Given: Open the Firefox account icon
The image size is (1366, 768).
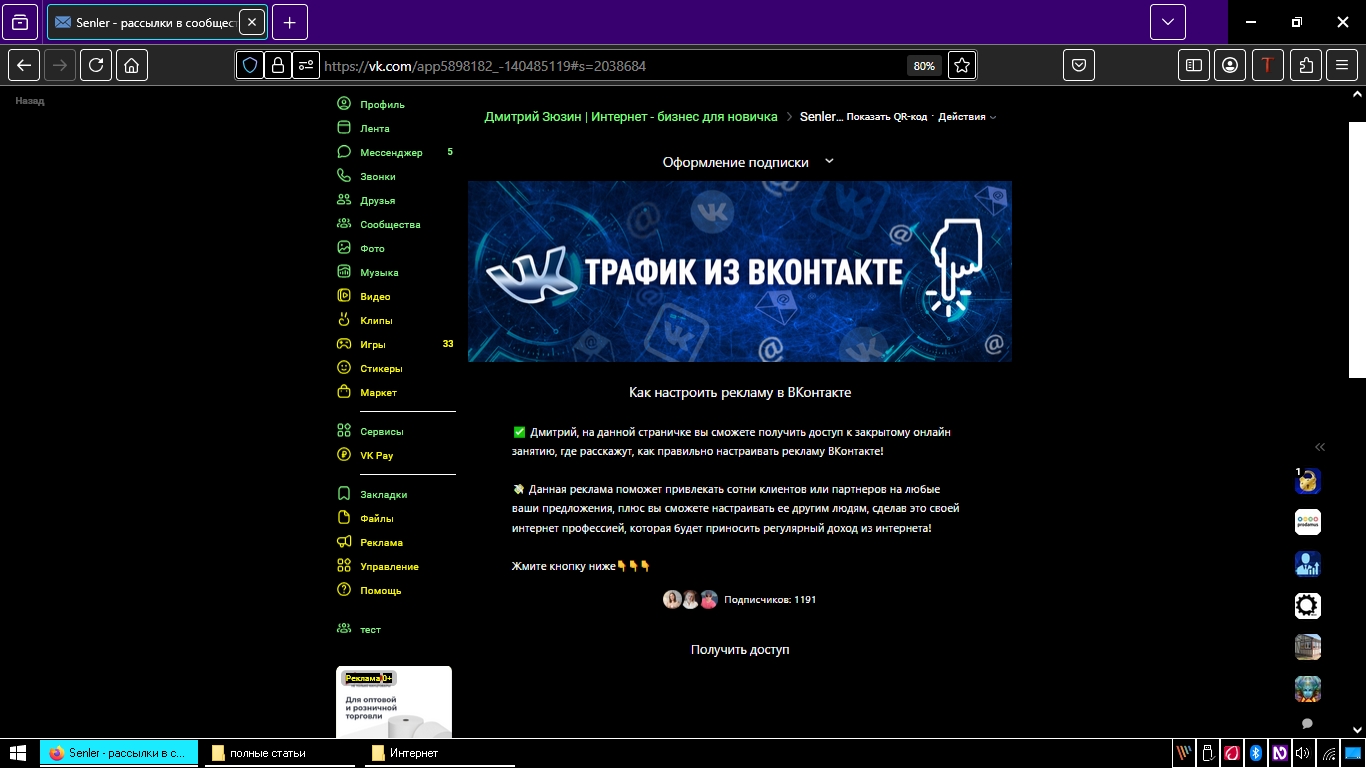Looking at the screenshot, I should 1230,65.
